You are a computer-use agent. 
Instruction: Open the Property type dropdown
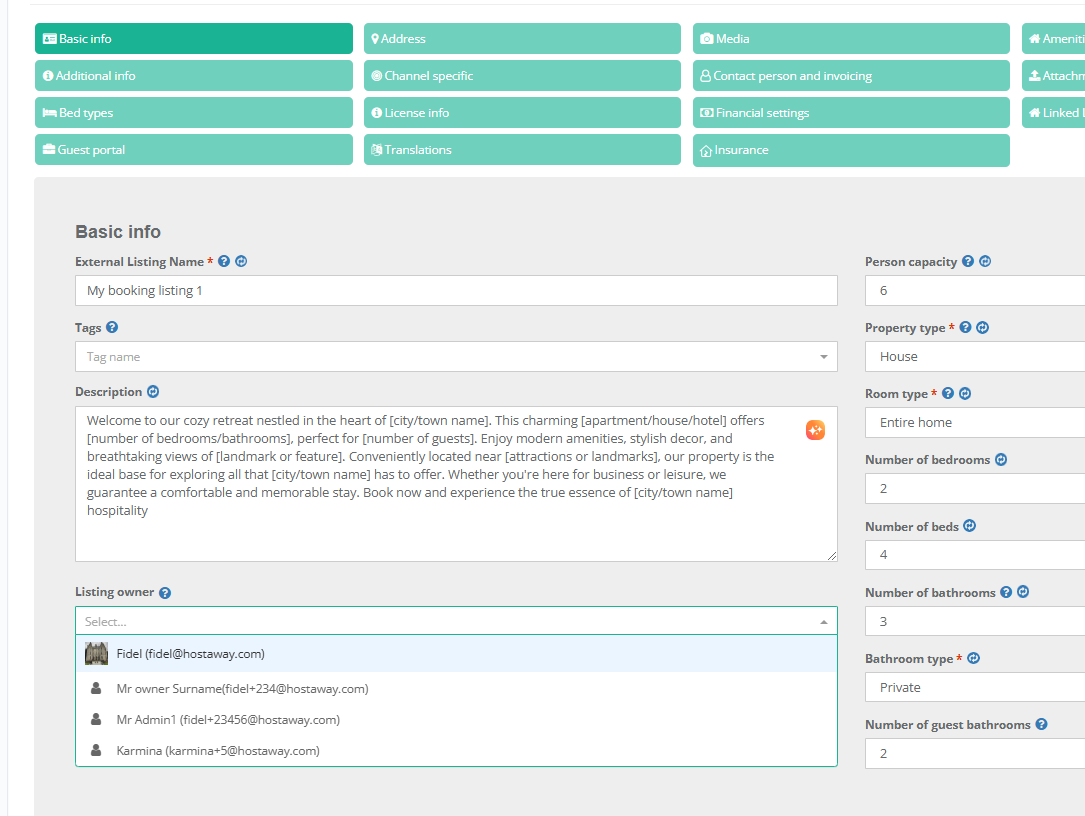coord(975,357)
